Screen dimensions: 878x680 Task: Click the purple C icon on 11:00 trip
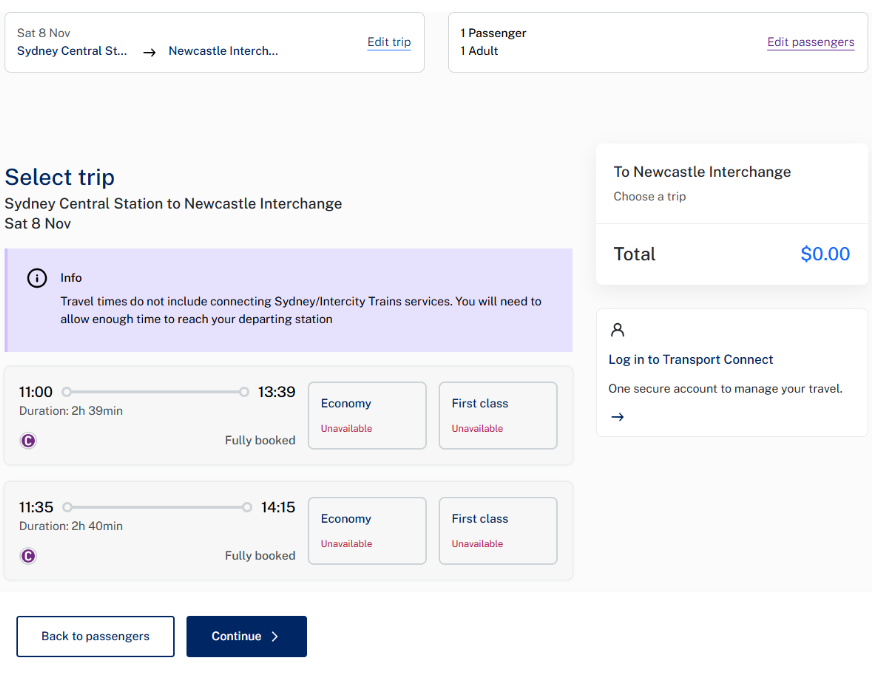28,440
